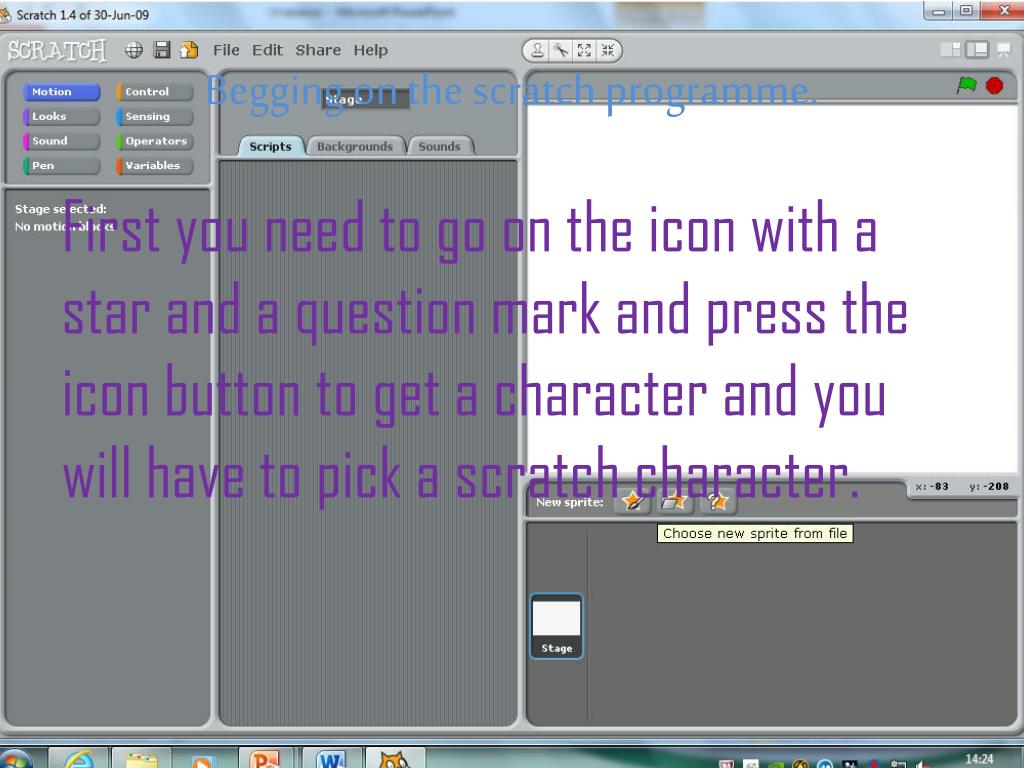Open the Share menu
1024x768 pixels.
coord(318,50)
